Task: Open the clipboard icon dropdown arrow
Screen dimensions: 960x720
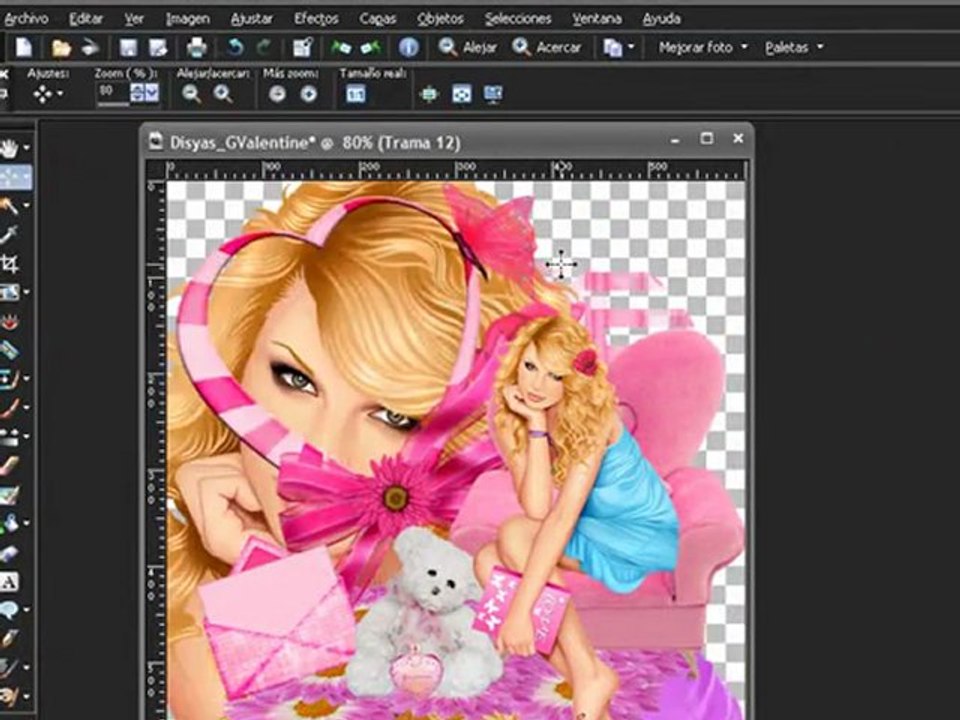Action: click(631, 47)
